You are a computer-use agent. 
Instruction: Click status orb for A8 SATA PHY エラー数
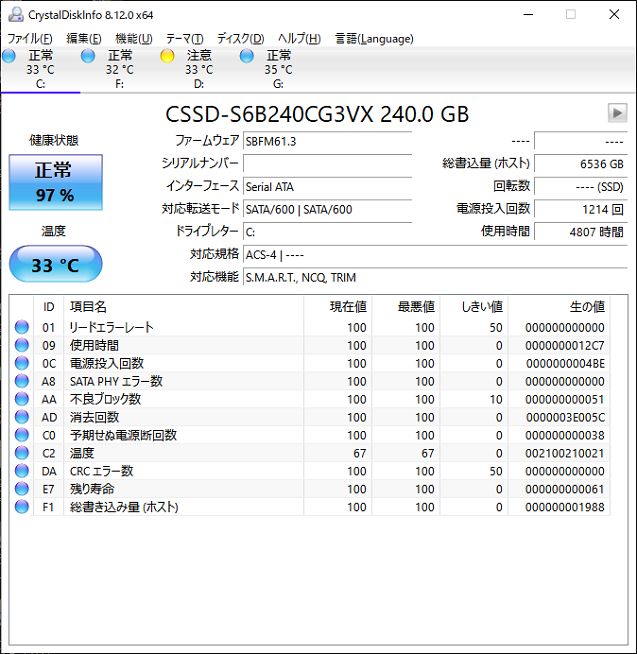pyautogui.click(x=22, y=381)
